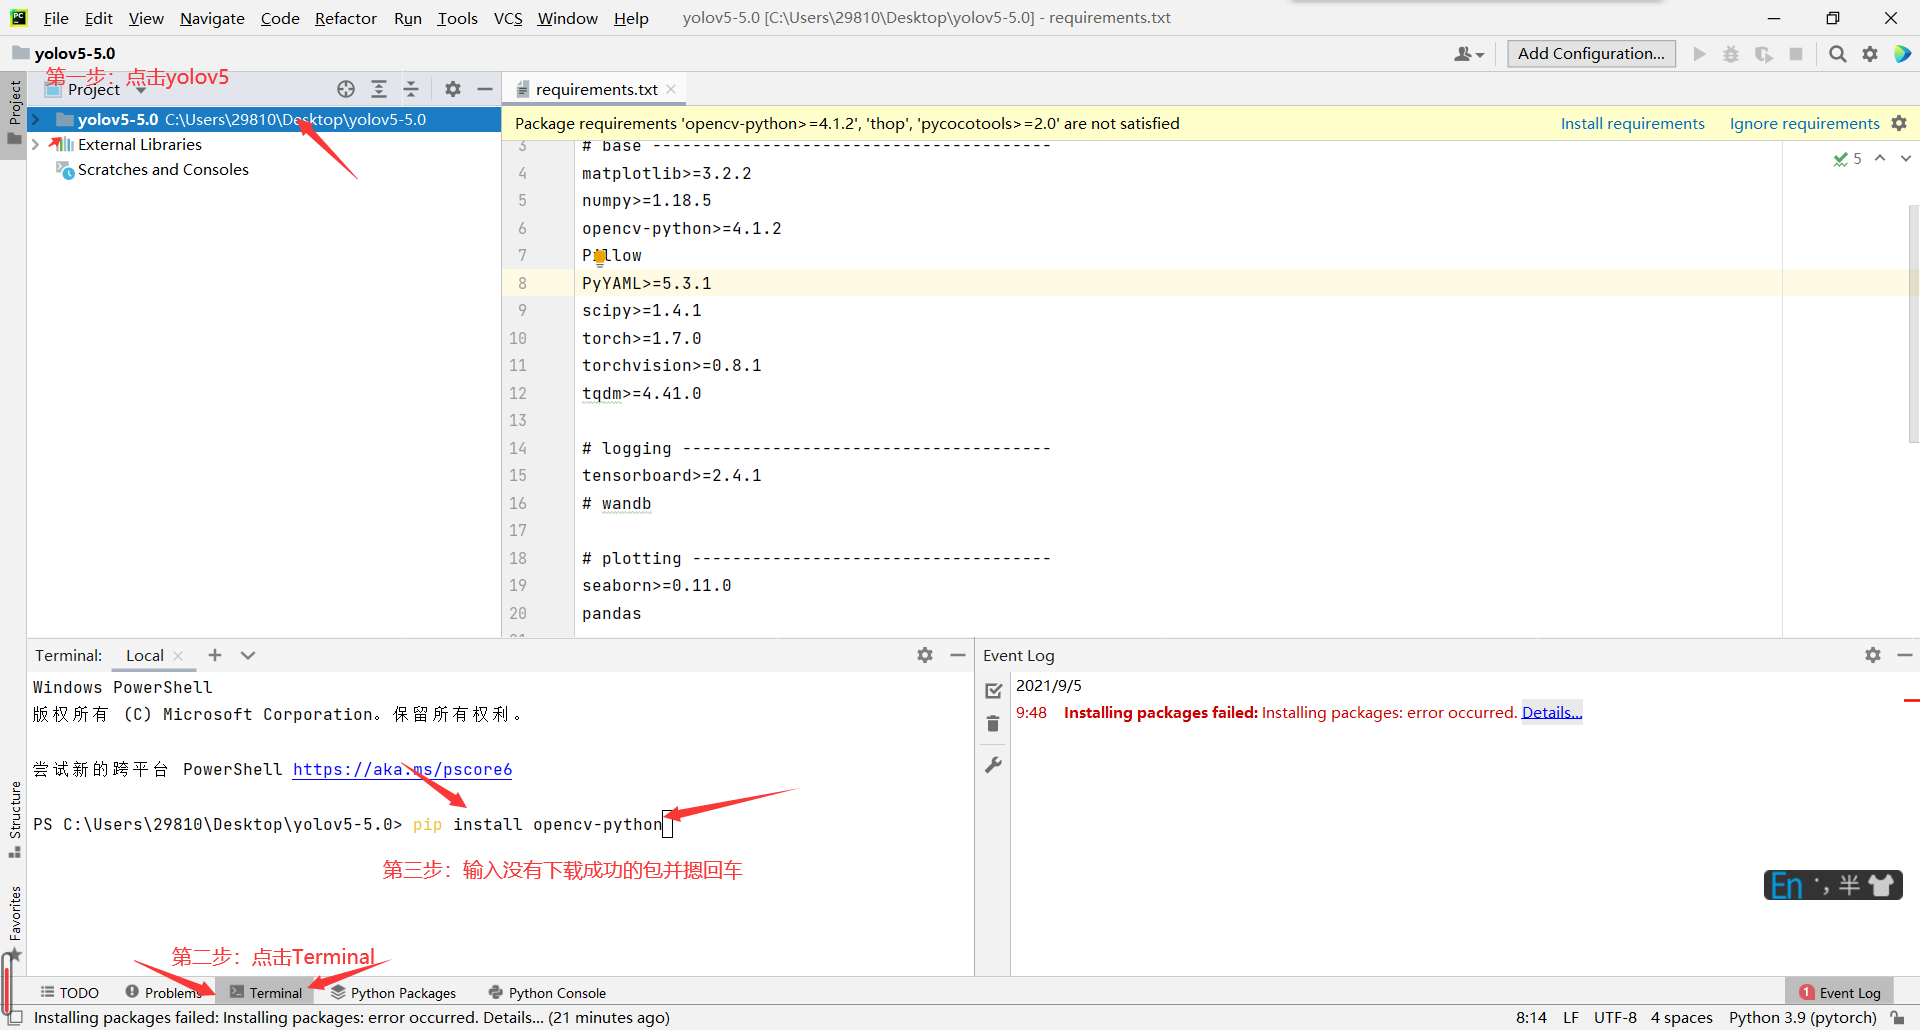Go to previous highlighted problem arrow
Viewport: 1920px width, 1030px height.
[x=1880, y=158]
